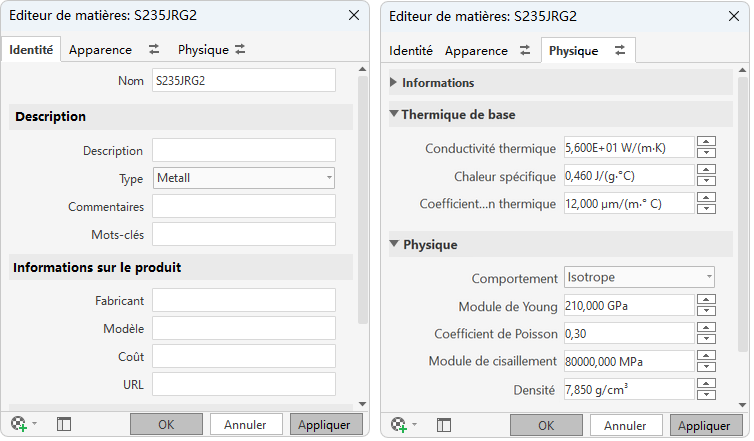Click the right window's scroll down arrow

pyautogui.click(x=742, y=405)
